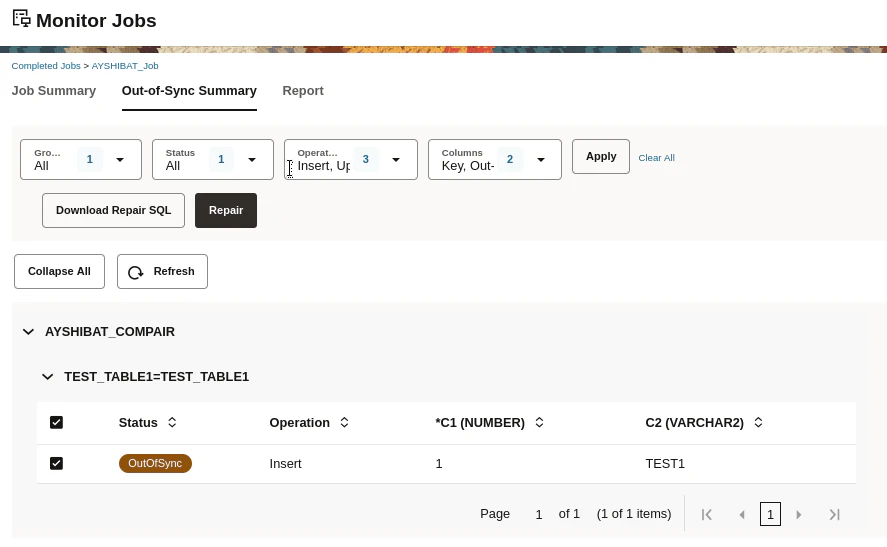The width and height of the screenshot is (887, 547).
Task: Click the TEST_TABLE1=TEST_TABLE1 label
Action: click(157, 377)
